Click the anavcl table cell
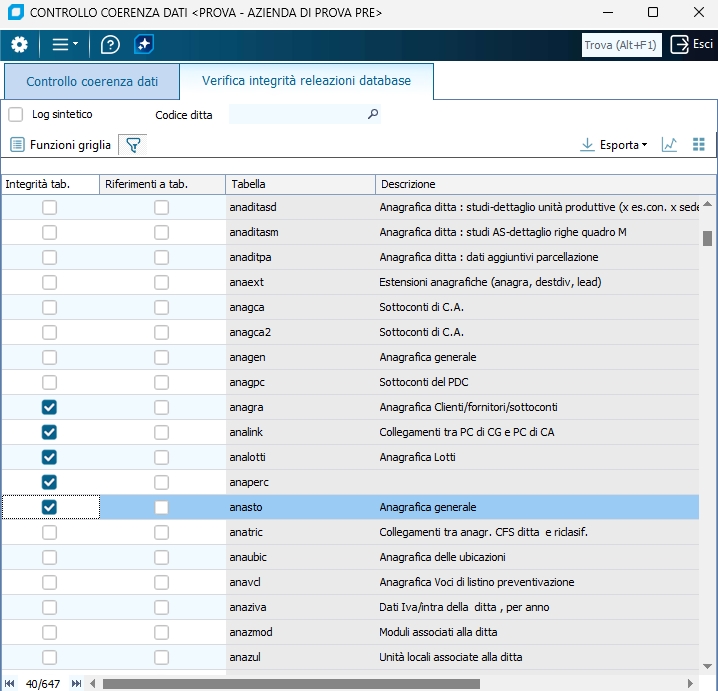The width and height of the screenshot is (718, 691). 300,582
